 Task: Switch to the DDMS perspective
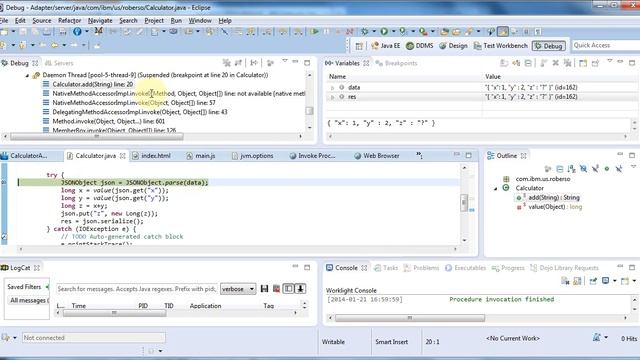420,46
